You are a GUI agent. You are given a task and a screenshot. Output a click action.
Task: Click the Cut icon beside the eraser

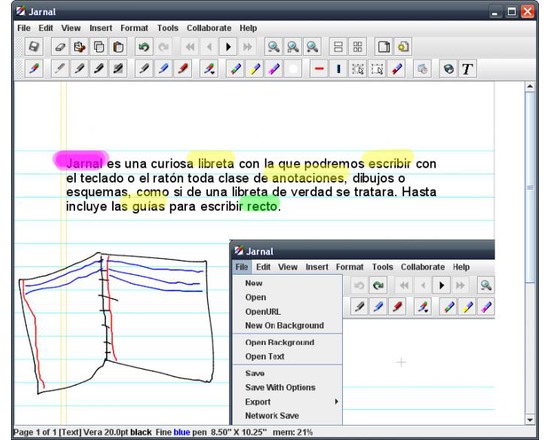pos(80,47)
